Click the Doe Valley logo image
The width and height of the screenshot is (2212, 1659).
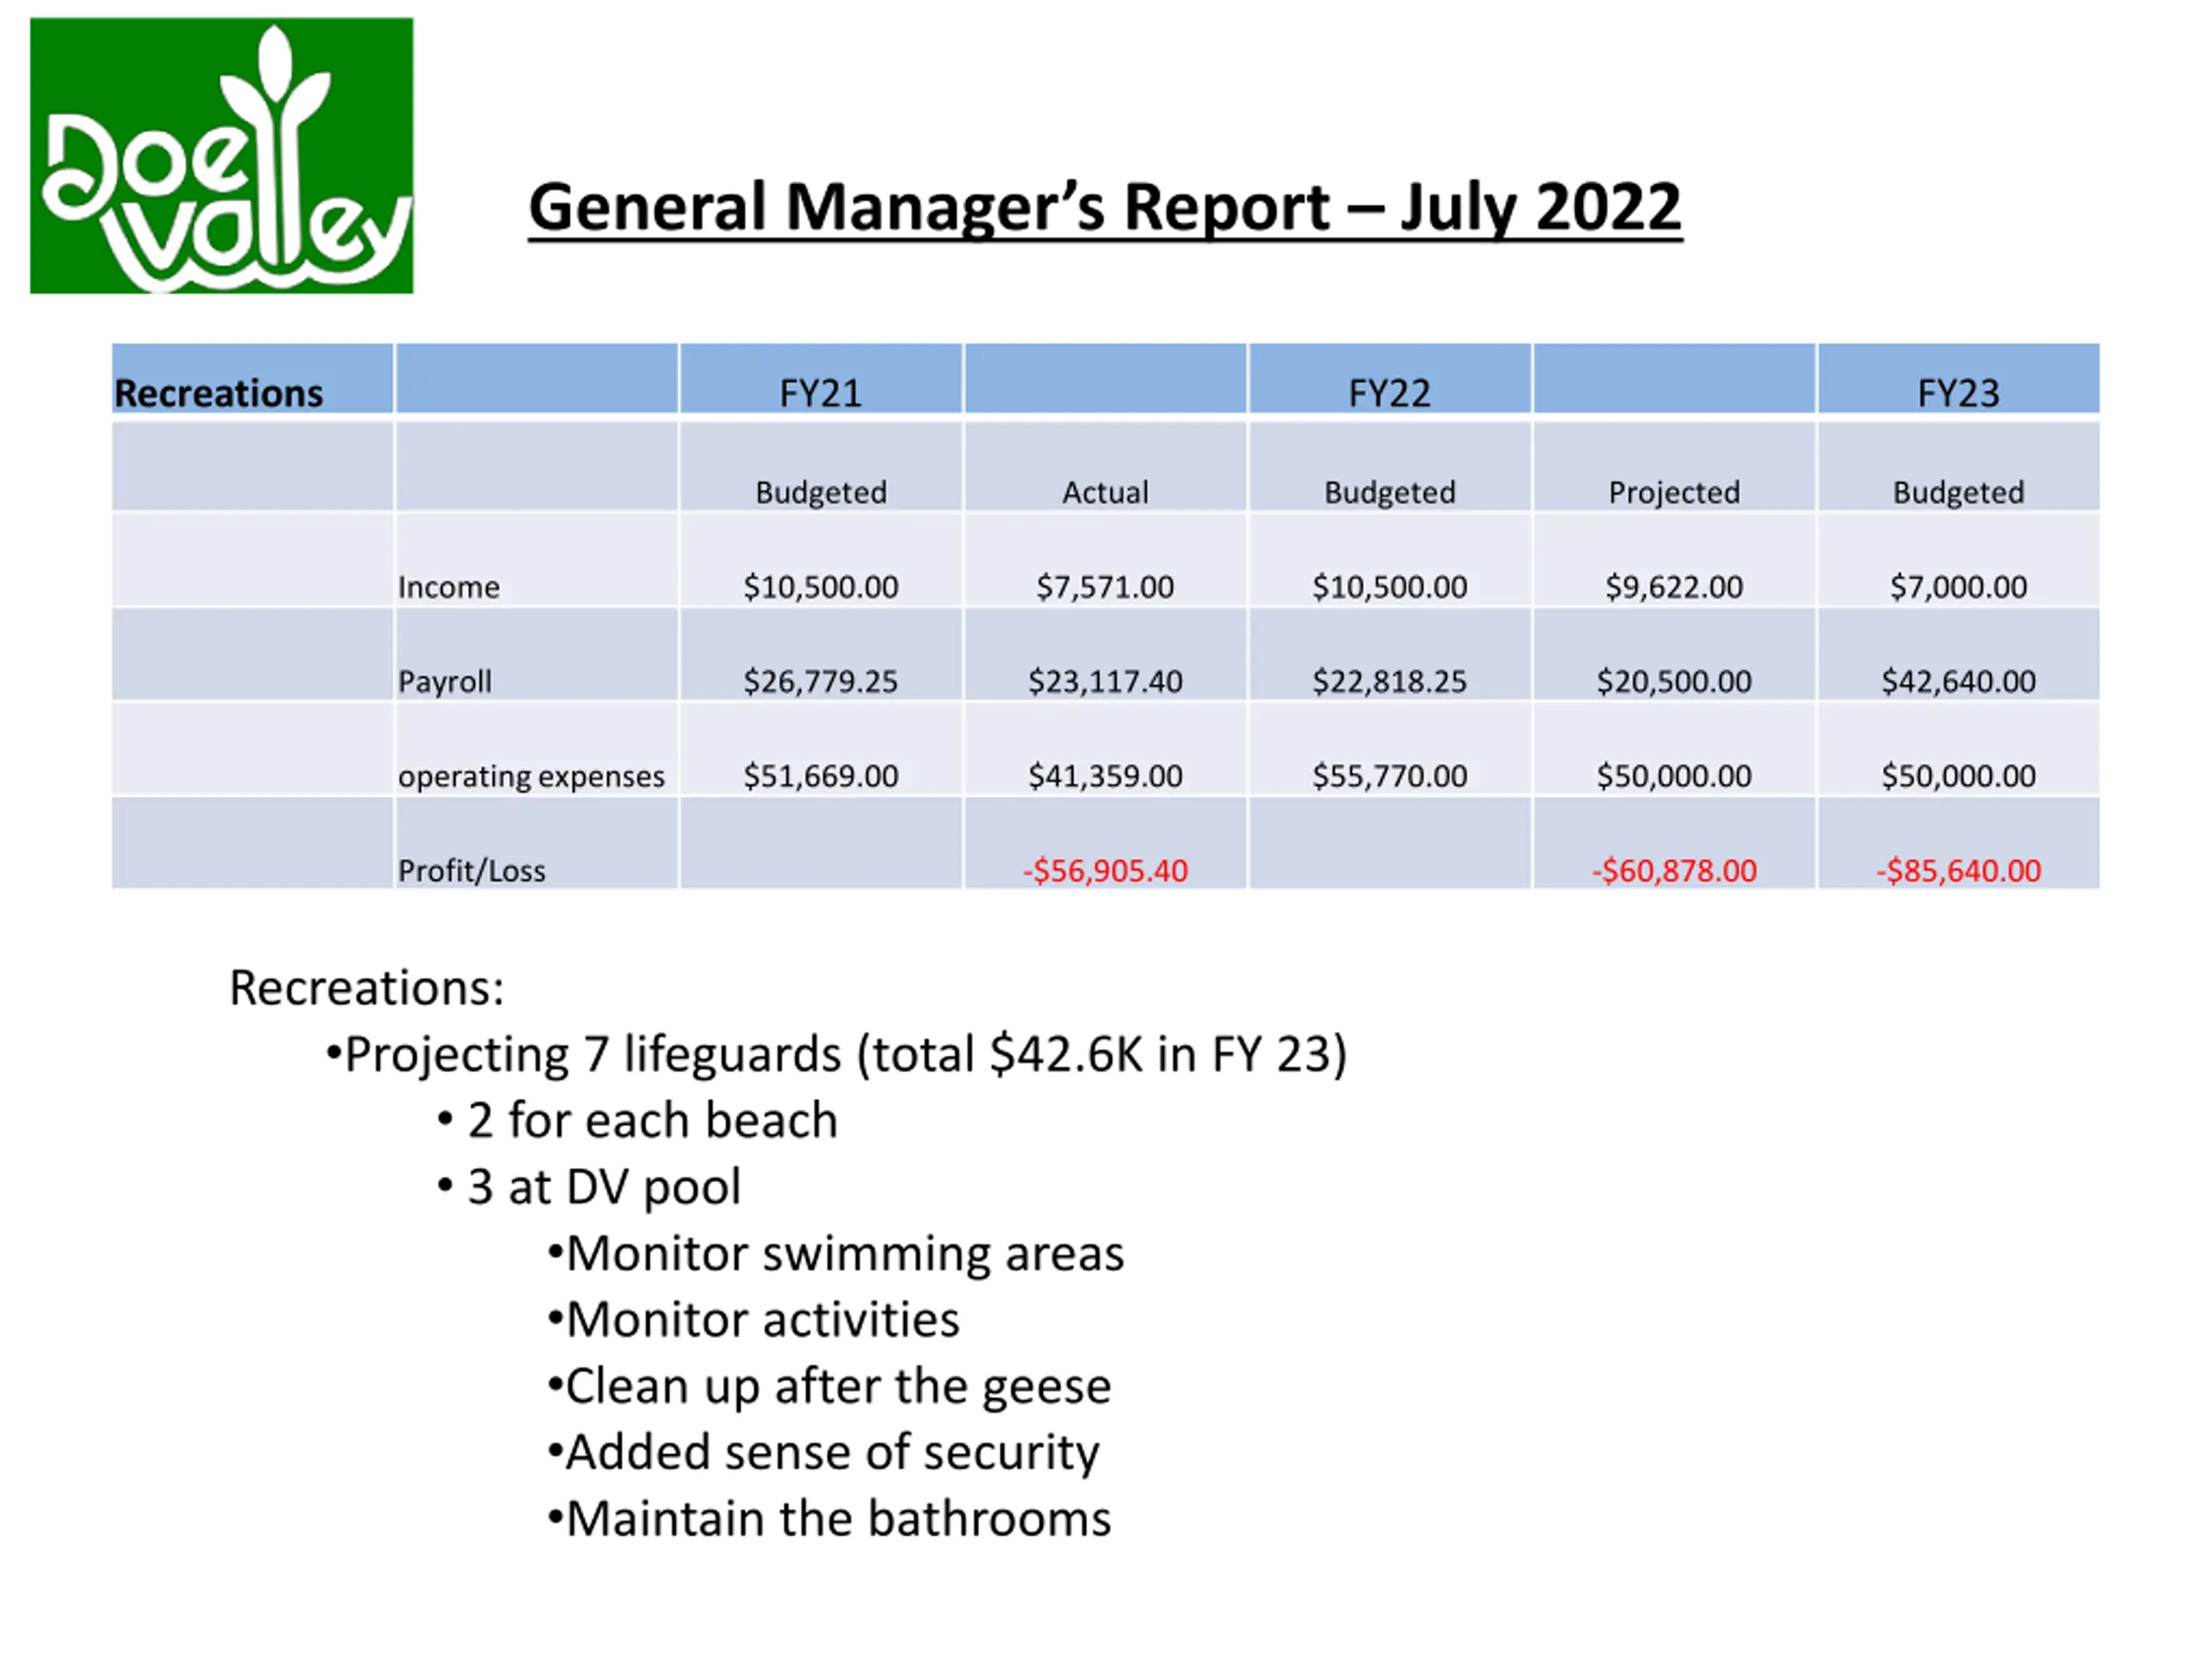[x=221, y=155]
